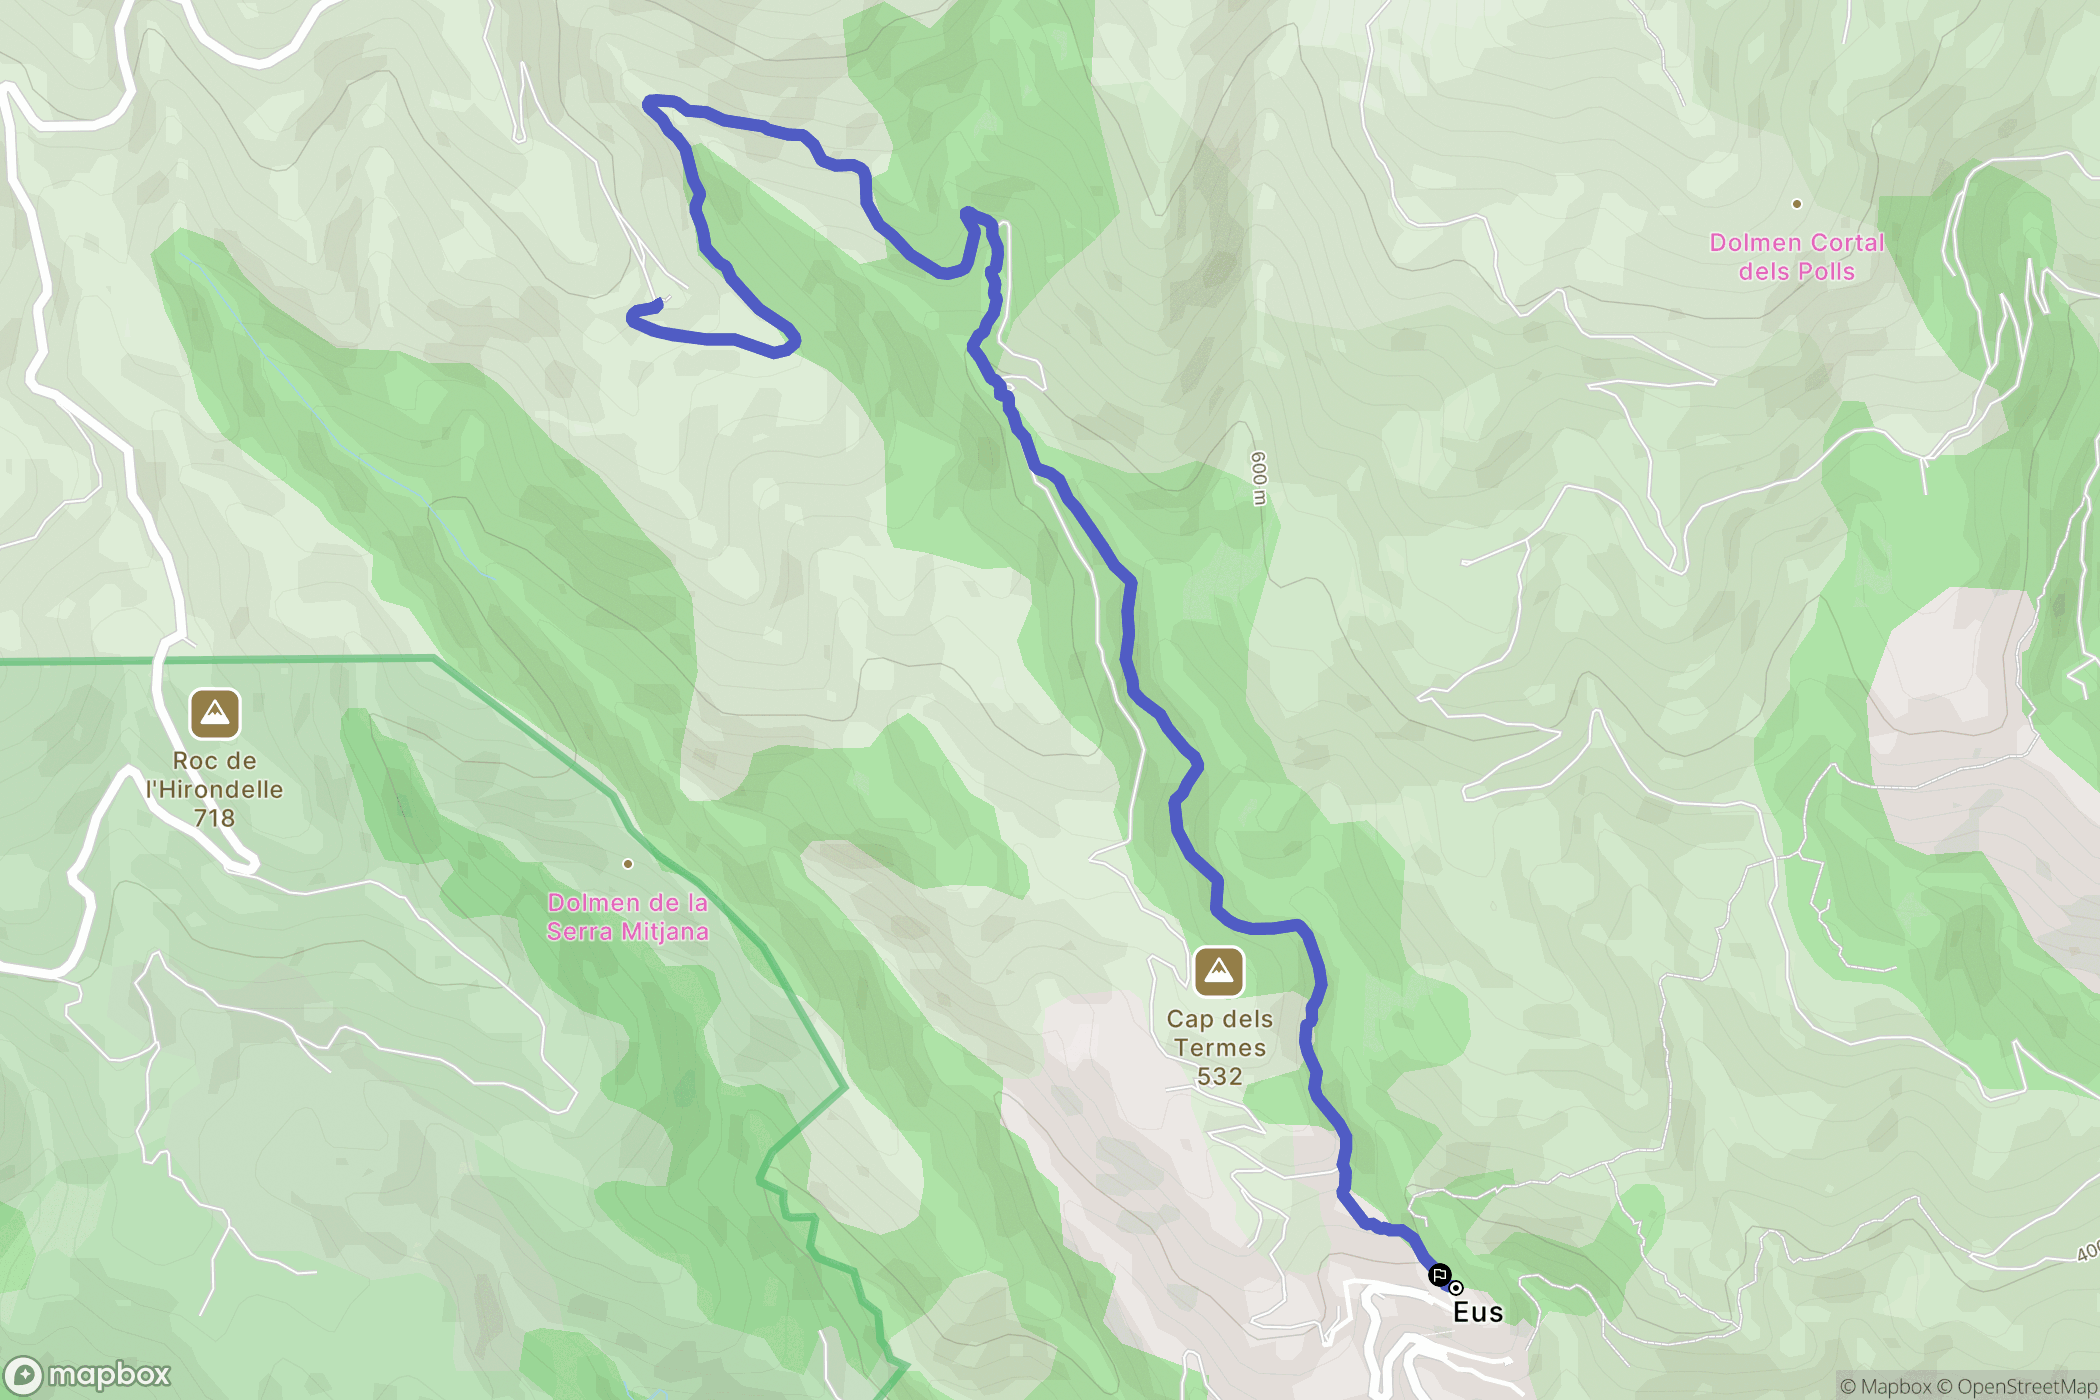Select the Dolmen de la Serra Mitjana dot

(628, 864)
